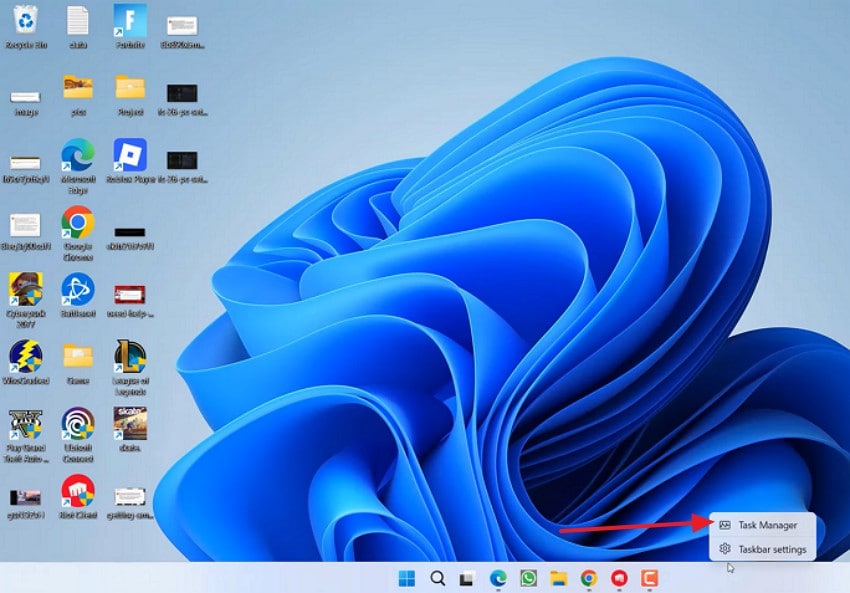The image size is (850, 593).
Task: Select the Ubisoft Connect desktop shortcut
Action: click(x=78, y=423)
